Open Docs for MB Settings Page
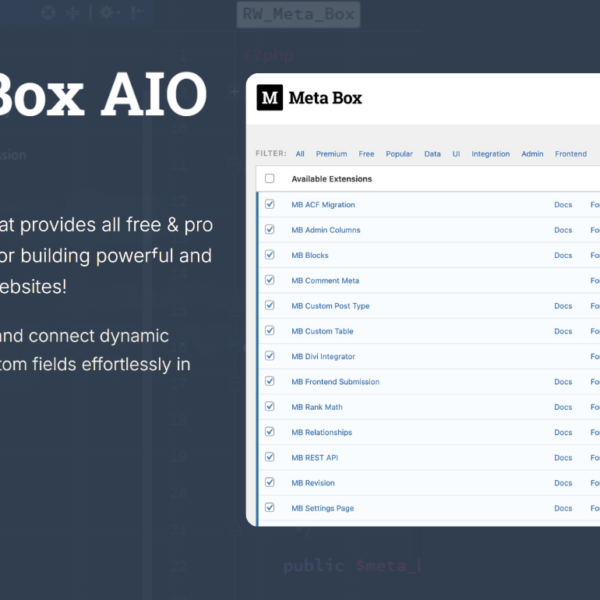 click(x=563, y=508)
